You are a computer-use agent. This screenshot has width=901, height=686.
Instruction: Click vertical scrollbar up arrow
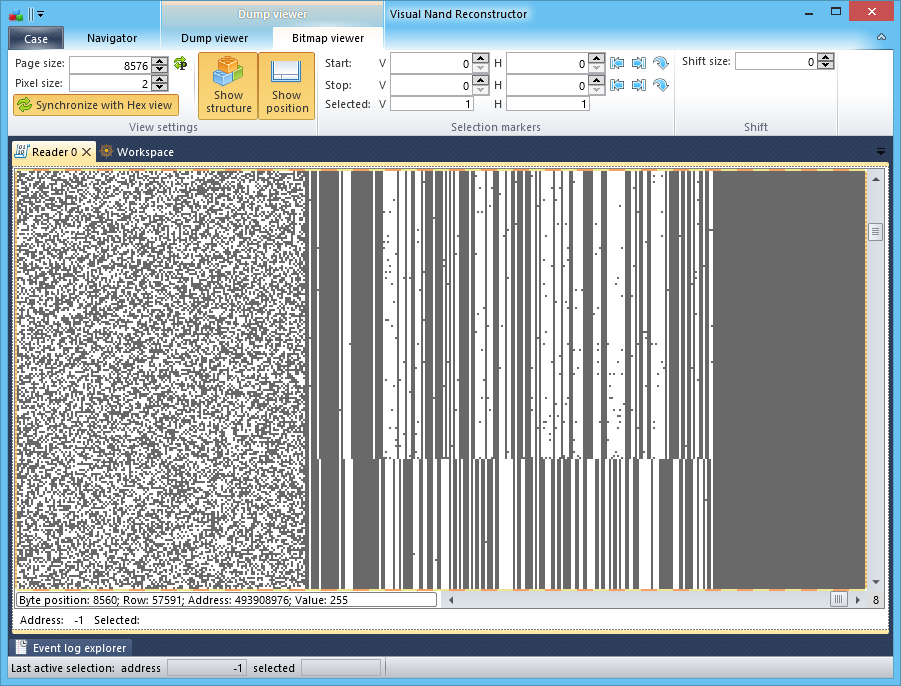coord(876,179)
